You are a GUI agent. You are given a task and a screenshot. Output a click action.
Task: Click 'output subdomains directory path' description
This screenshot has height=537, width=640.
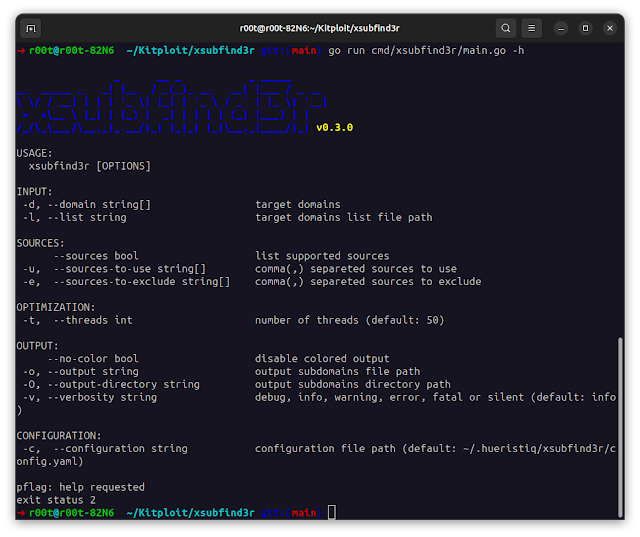pos(353,384)
